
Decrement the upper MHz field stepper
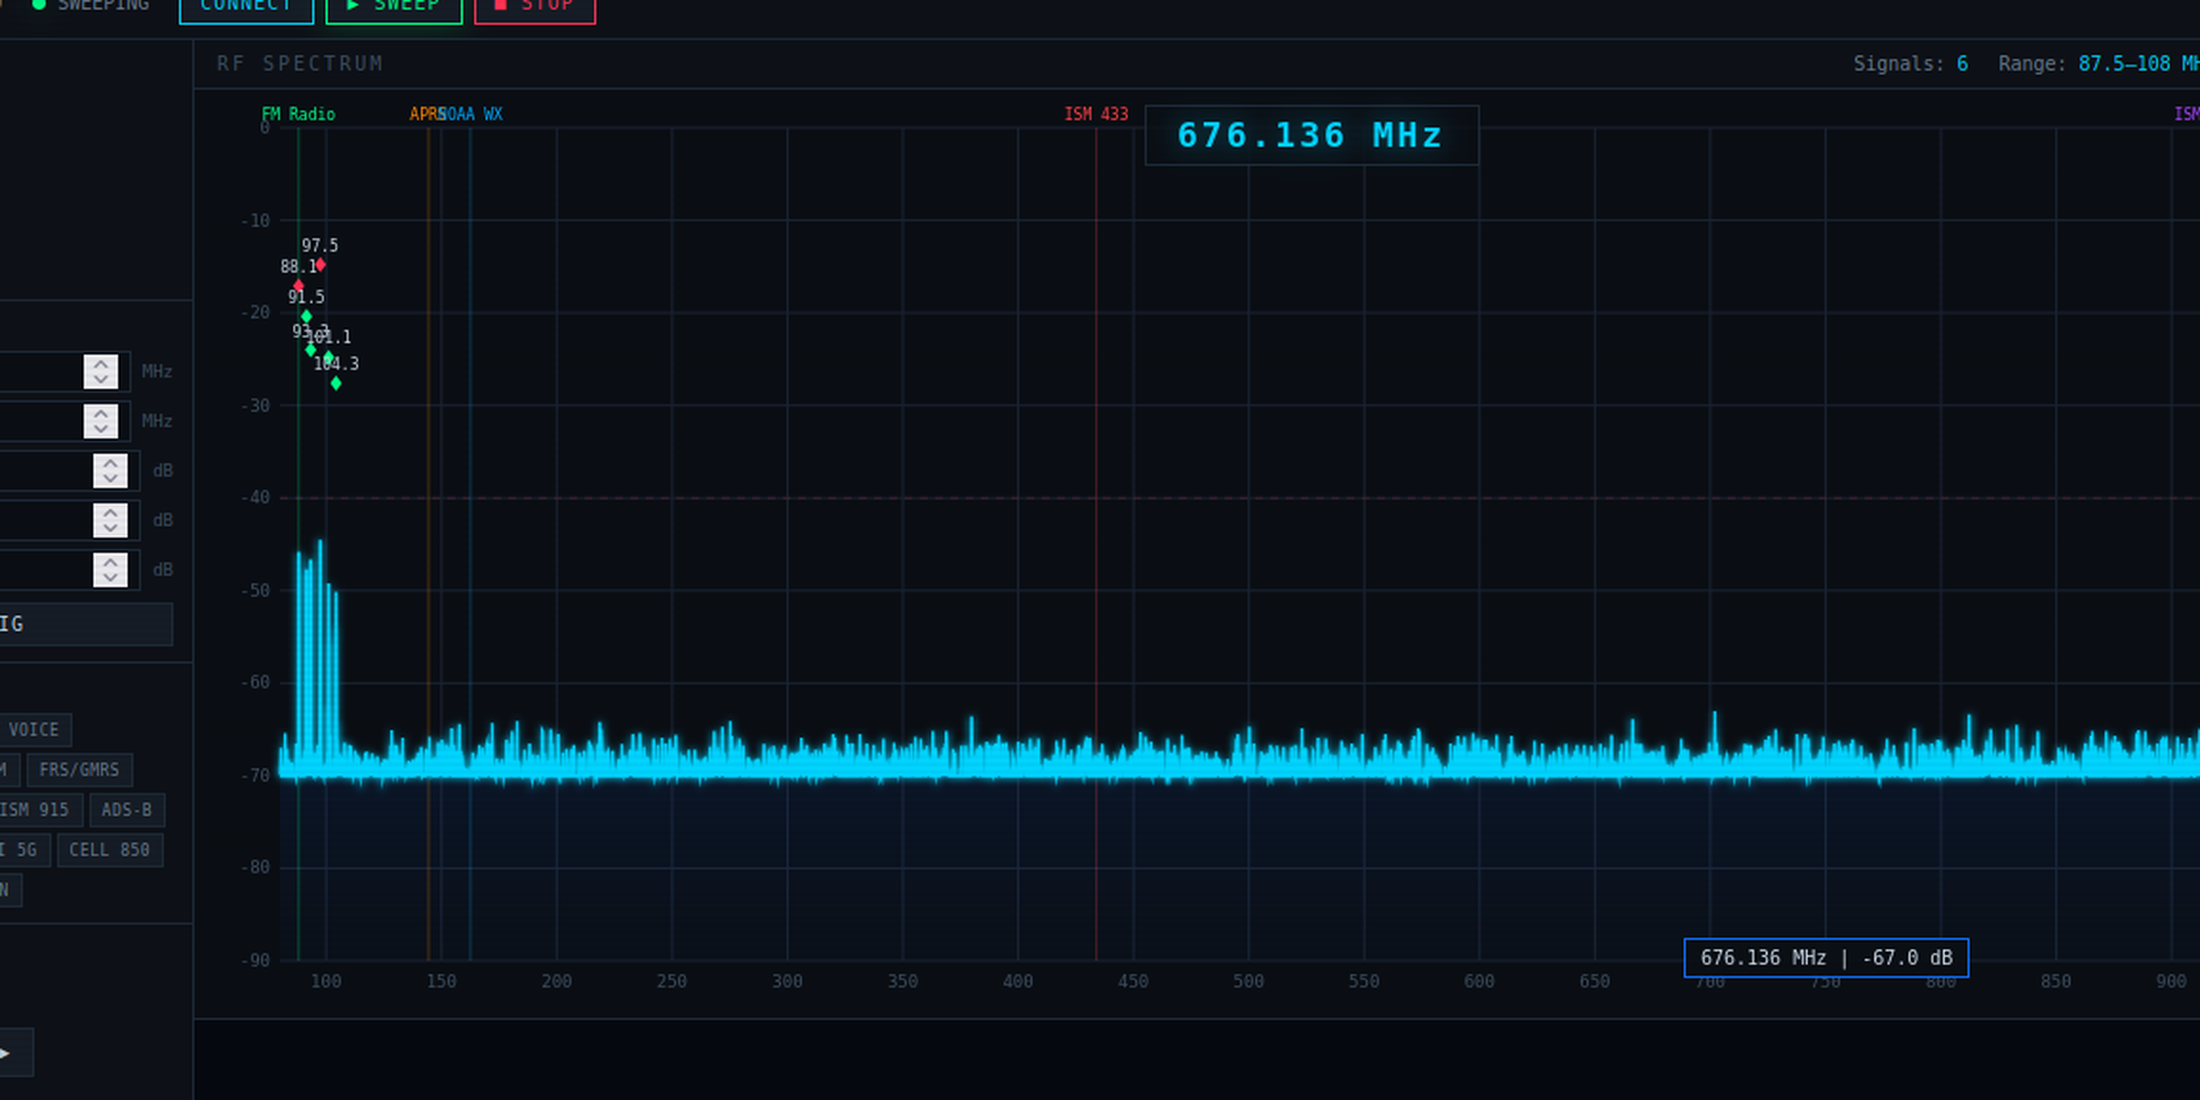coord(101,380)
